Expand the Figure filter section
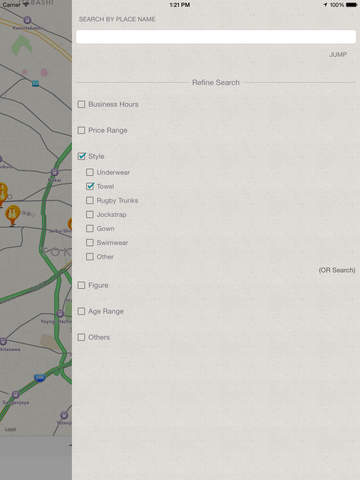This screenshot has width=360, height=480. coord(81,285)
